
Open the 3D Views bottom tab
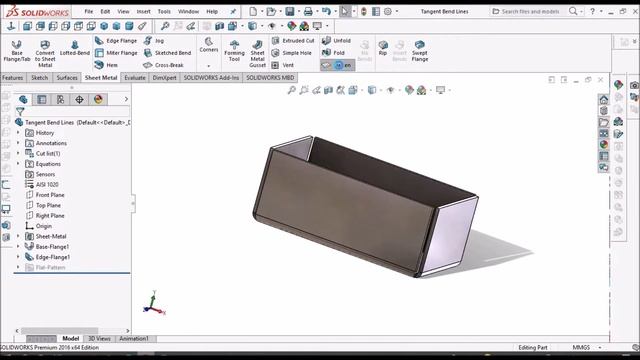99,338
